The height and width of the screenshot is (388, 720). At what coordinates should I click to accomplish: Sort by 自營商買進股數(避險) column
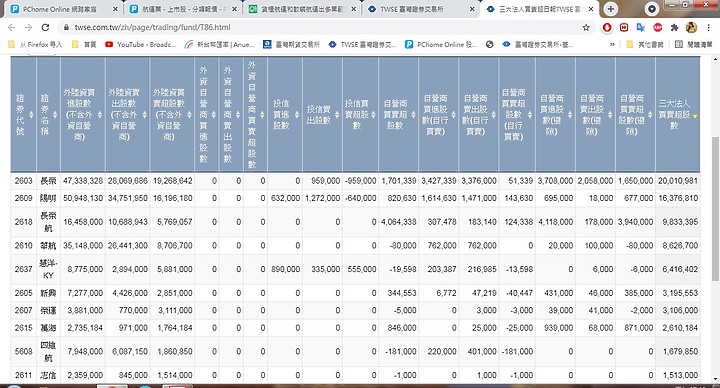point(555,114)
